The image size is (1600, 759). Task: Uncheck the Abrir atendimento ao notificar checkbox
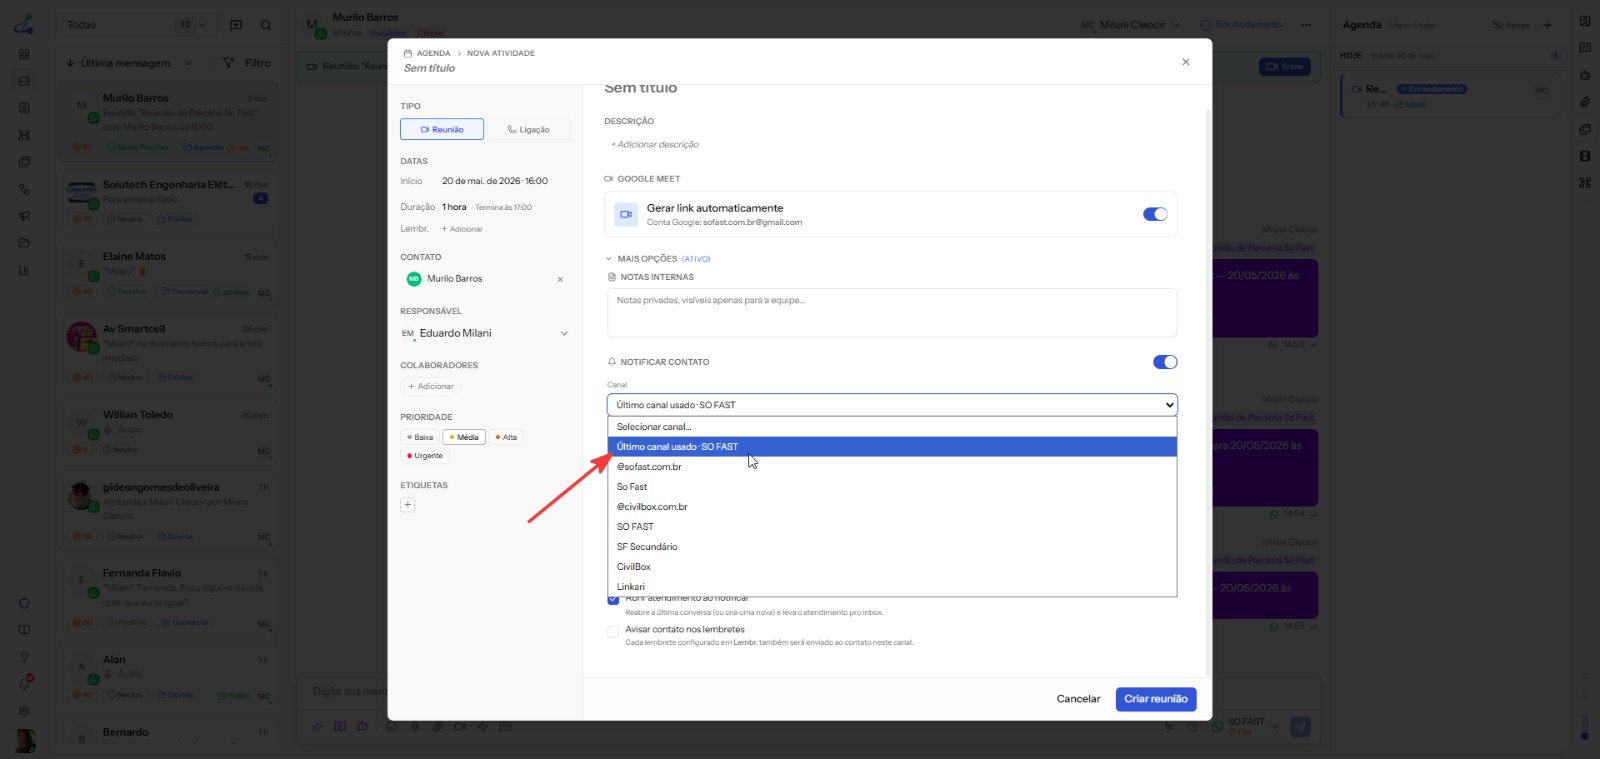pos(613,599)
